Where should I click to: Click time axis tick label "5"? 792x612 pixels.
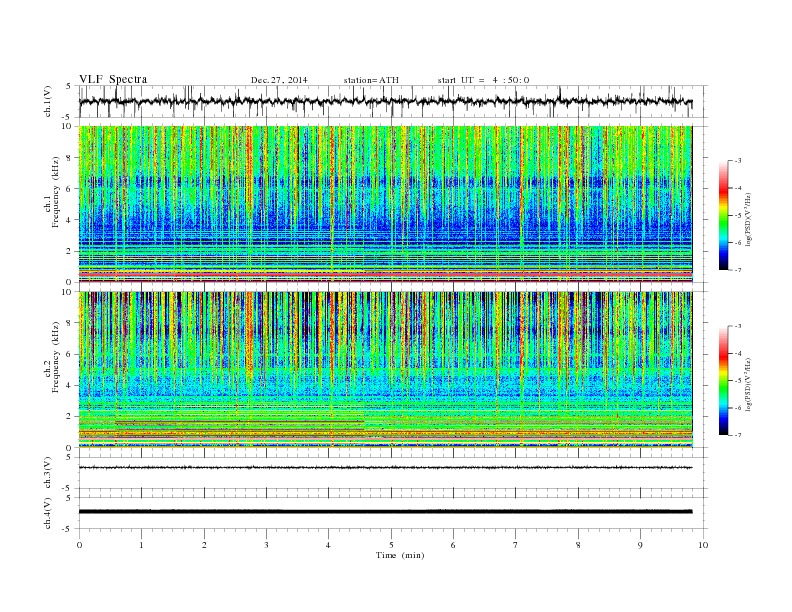click(x=391, y=545)
